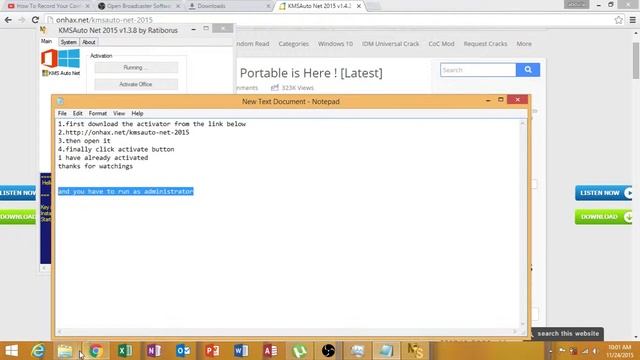Bookmark this page with the star
The image size is (640, 360).
point(619,20)
